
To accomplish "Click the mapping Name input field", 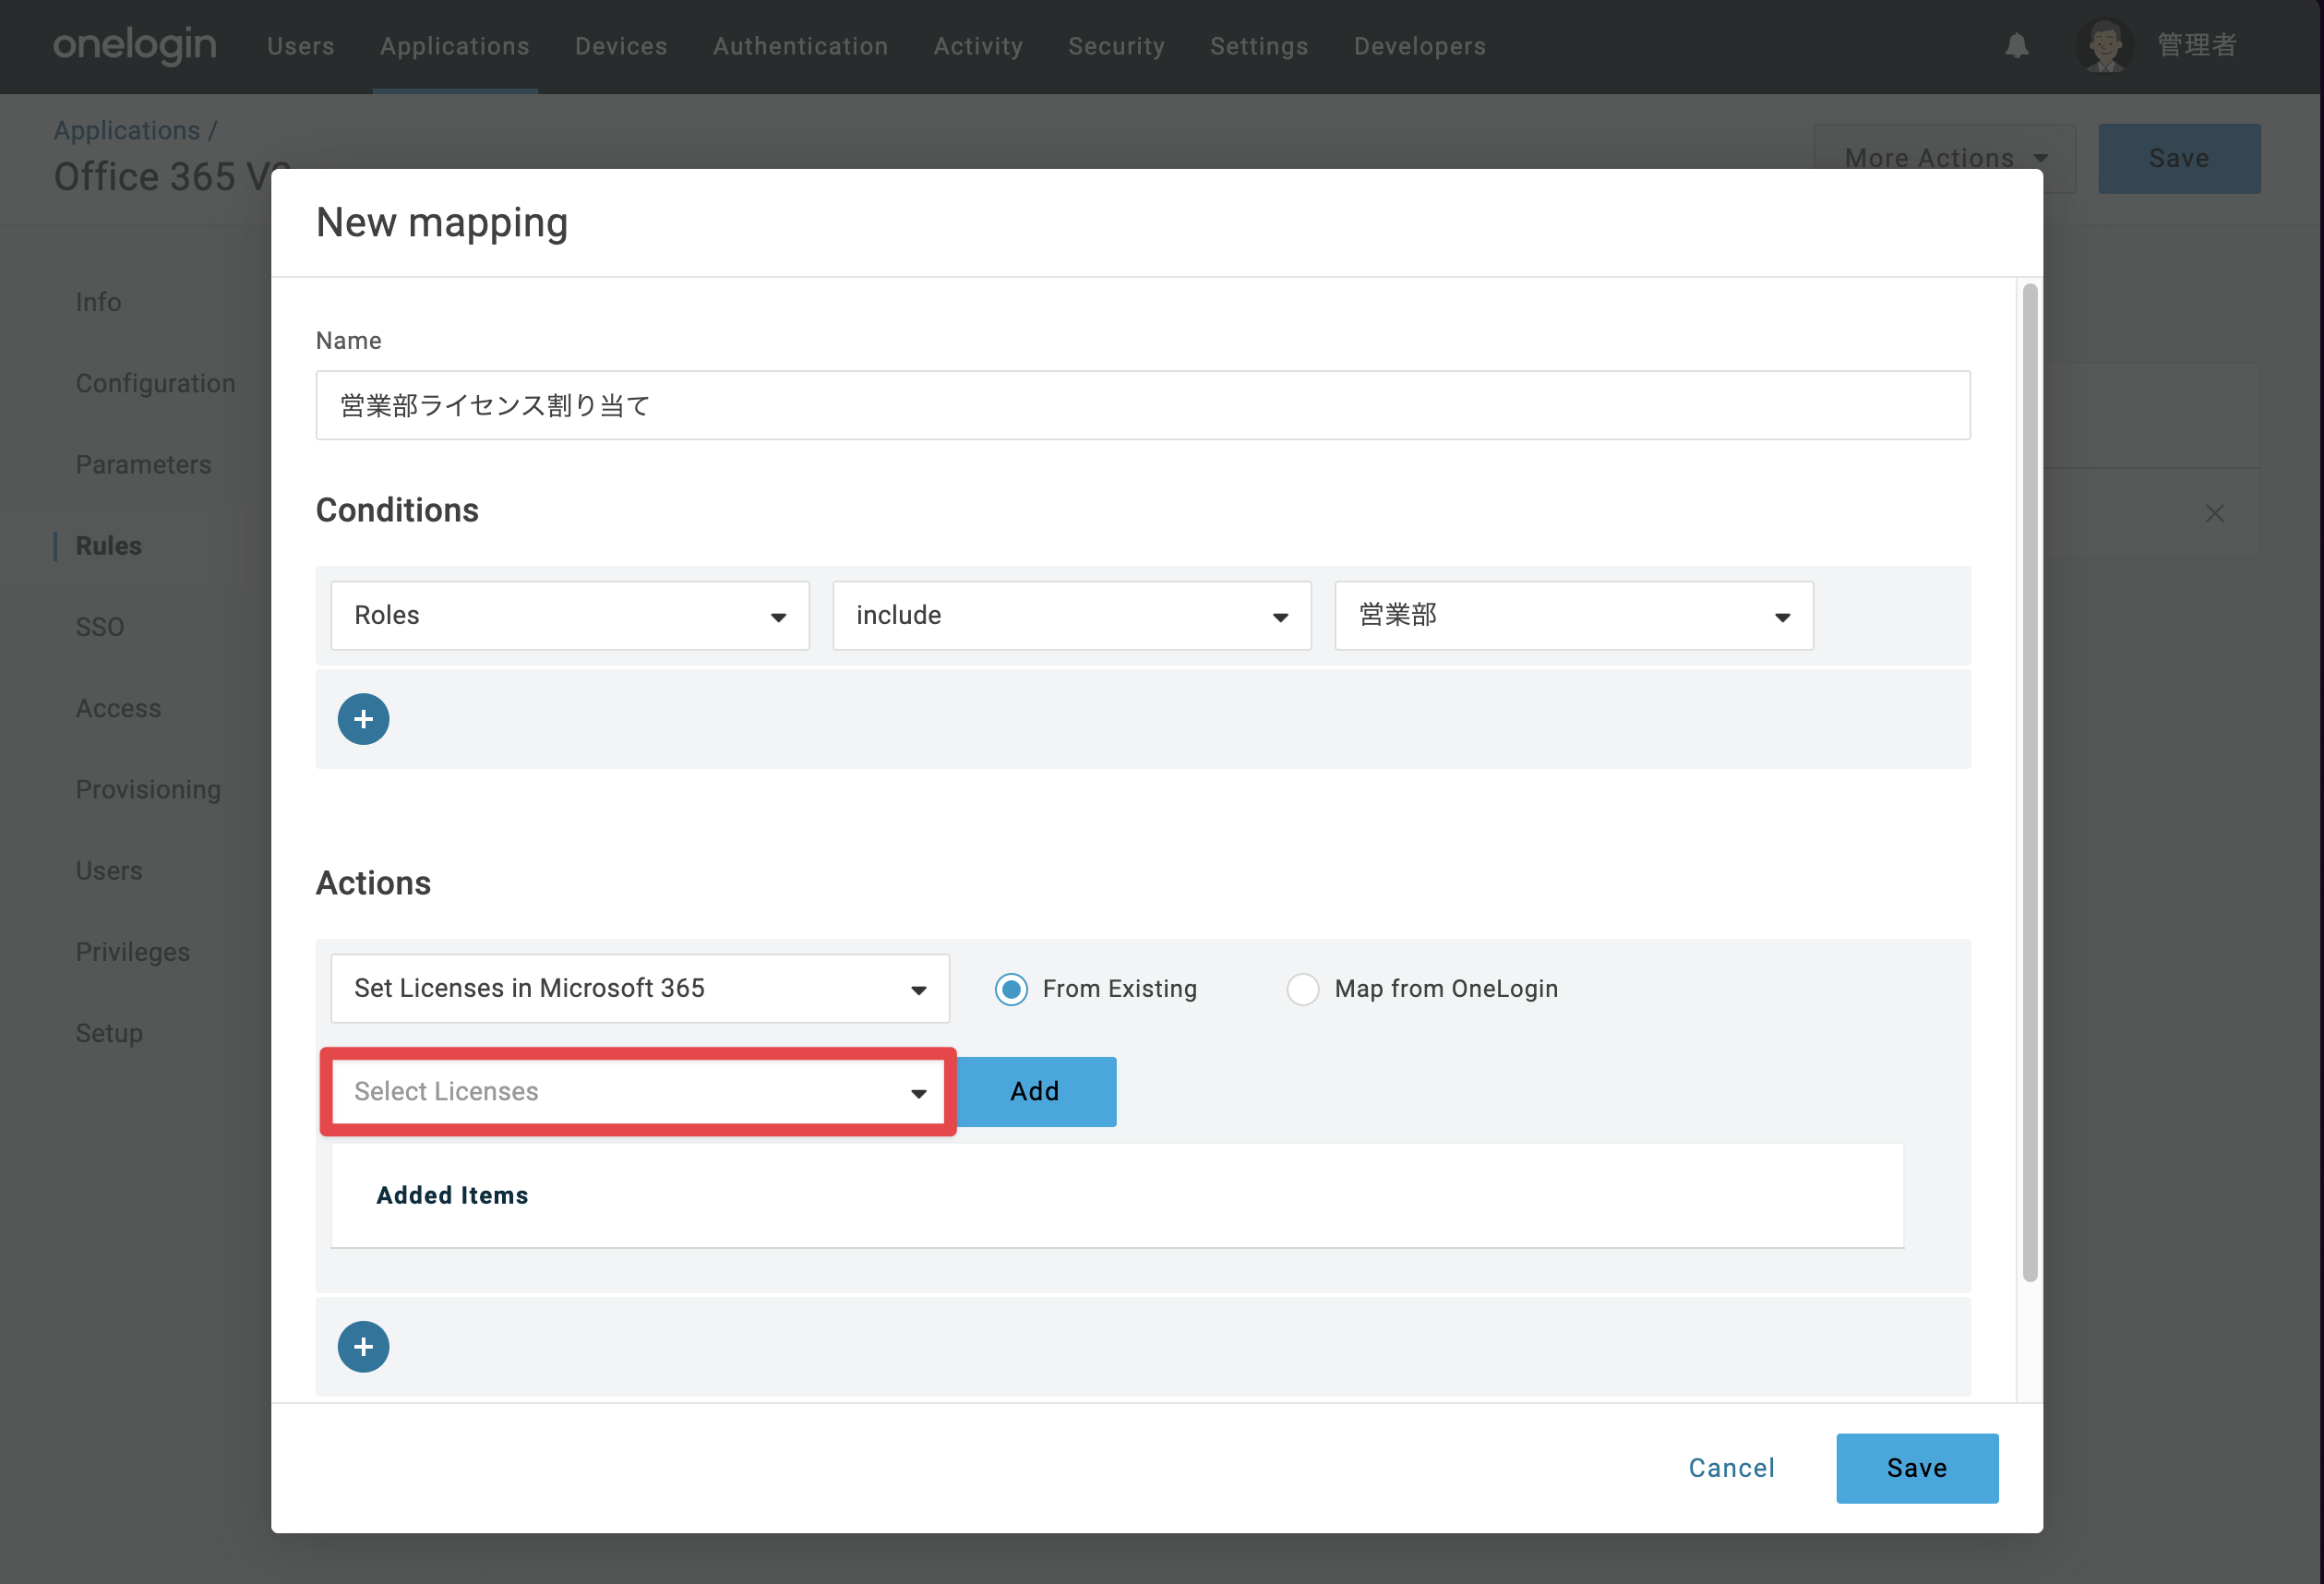I will tap(1143, 405).
